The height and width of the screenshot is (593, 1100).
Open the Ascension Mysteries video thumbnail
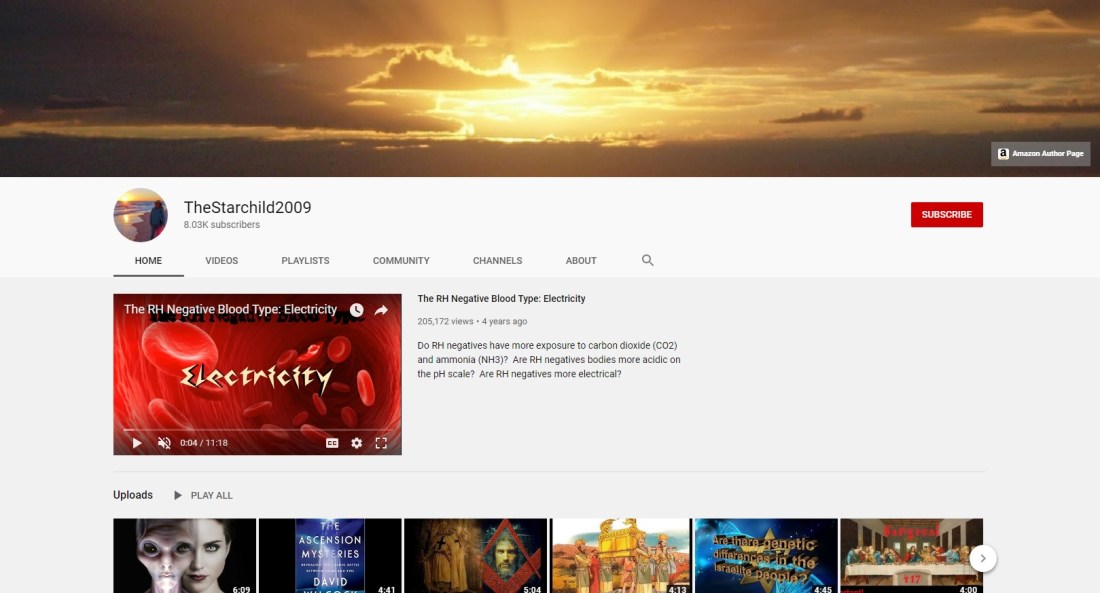coord(330,555)
